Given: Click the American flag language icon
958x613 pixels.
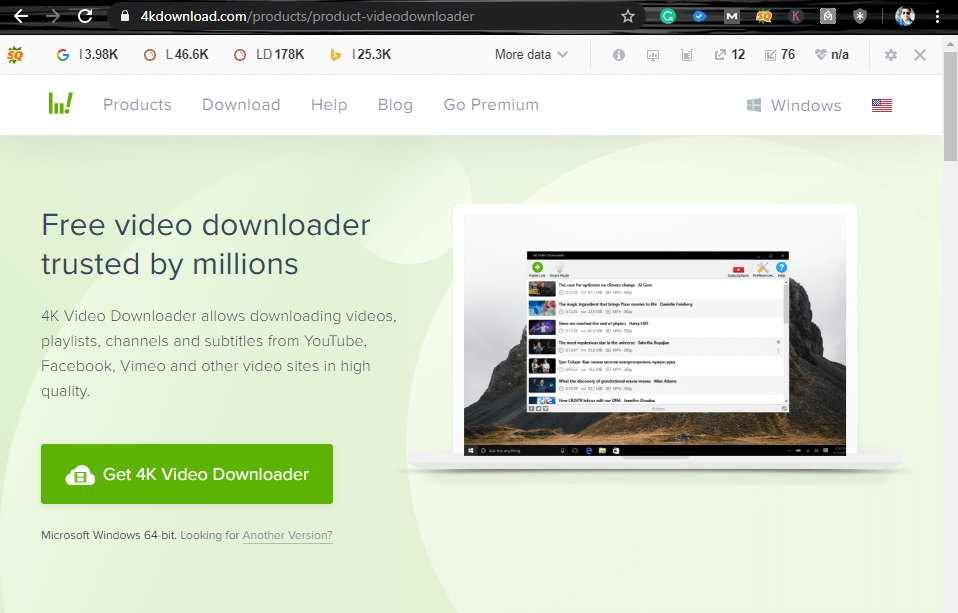Looking at the screenshot, I should pyautogui.click(x=881, y=104).
